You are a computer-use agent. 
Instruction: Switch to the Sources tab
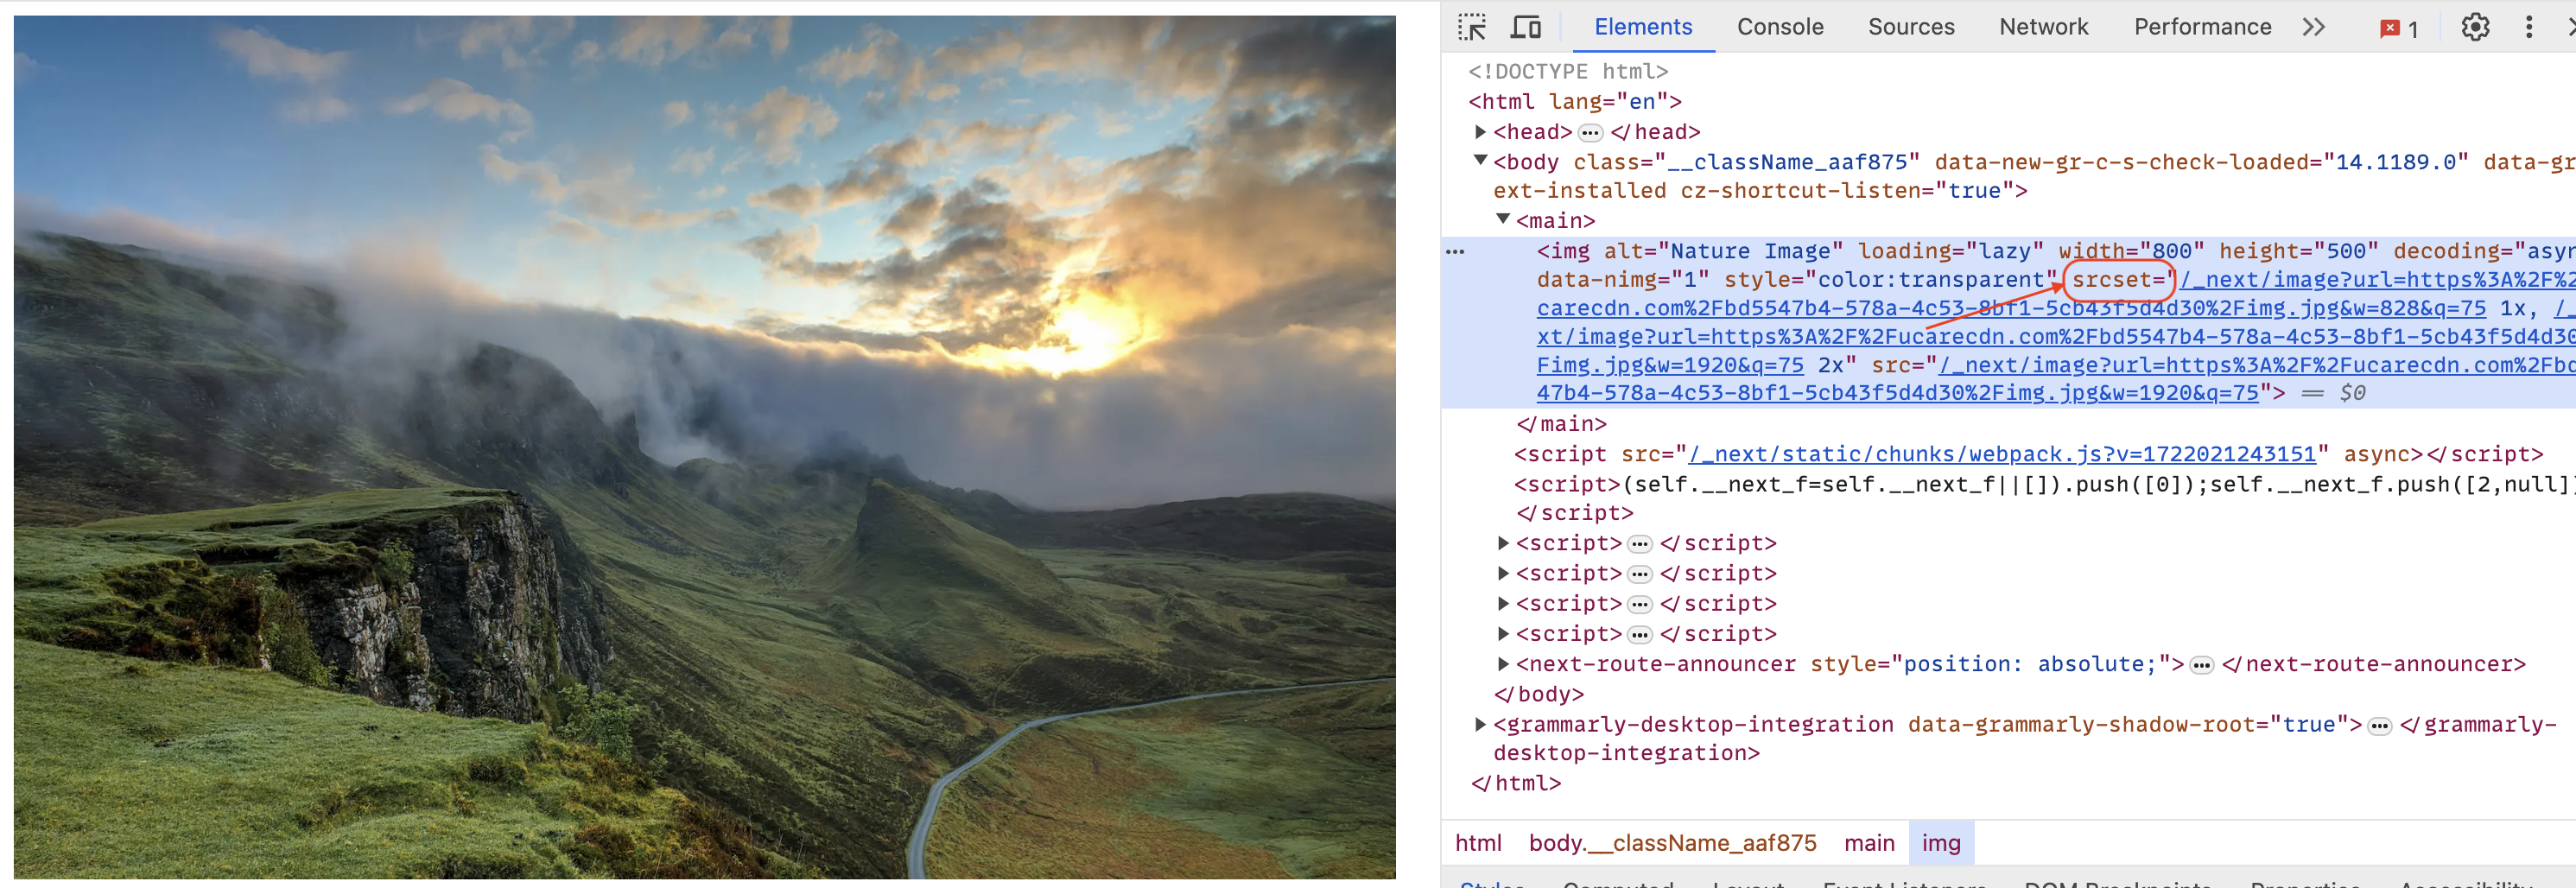tap(1911, 27)
